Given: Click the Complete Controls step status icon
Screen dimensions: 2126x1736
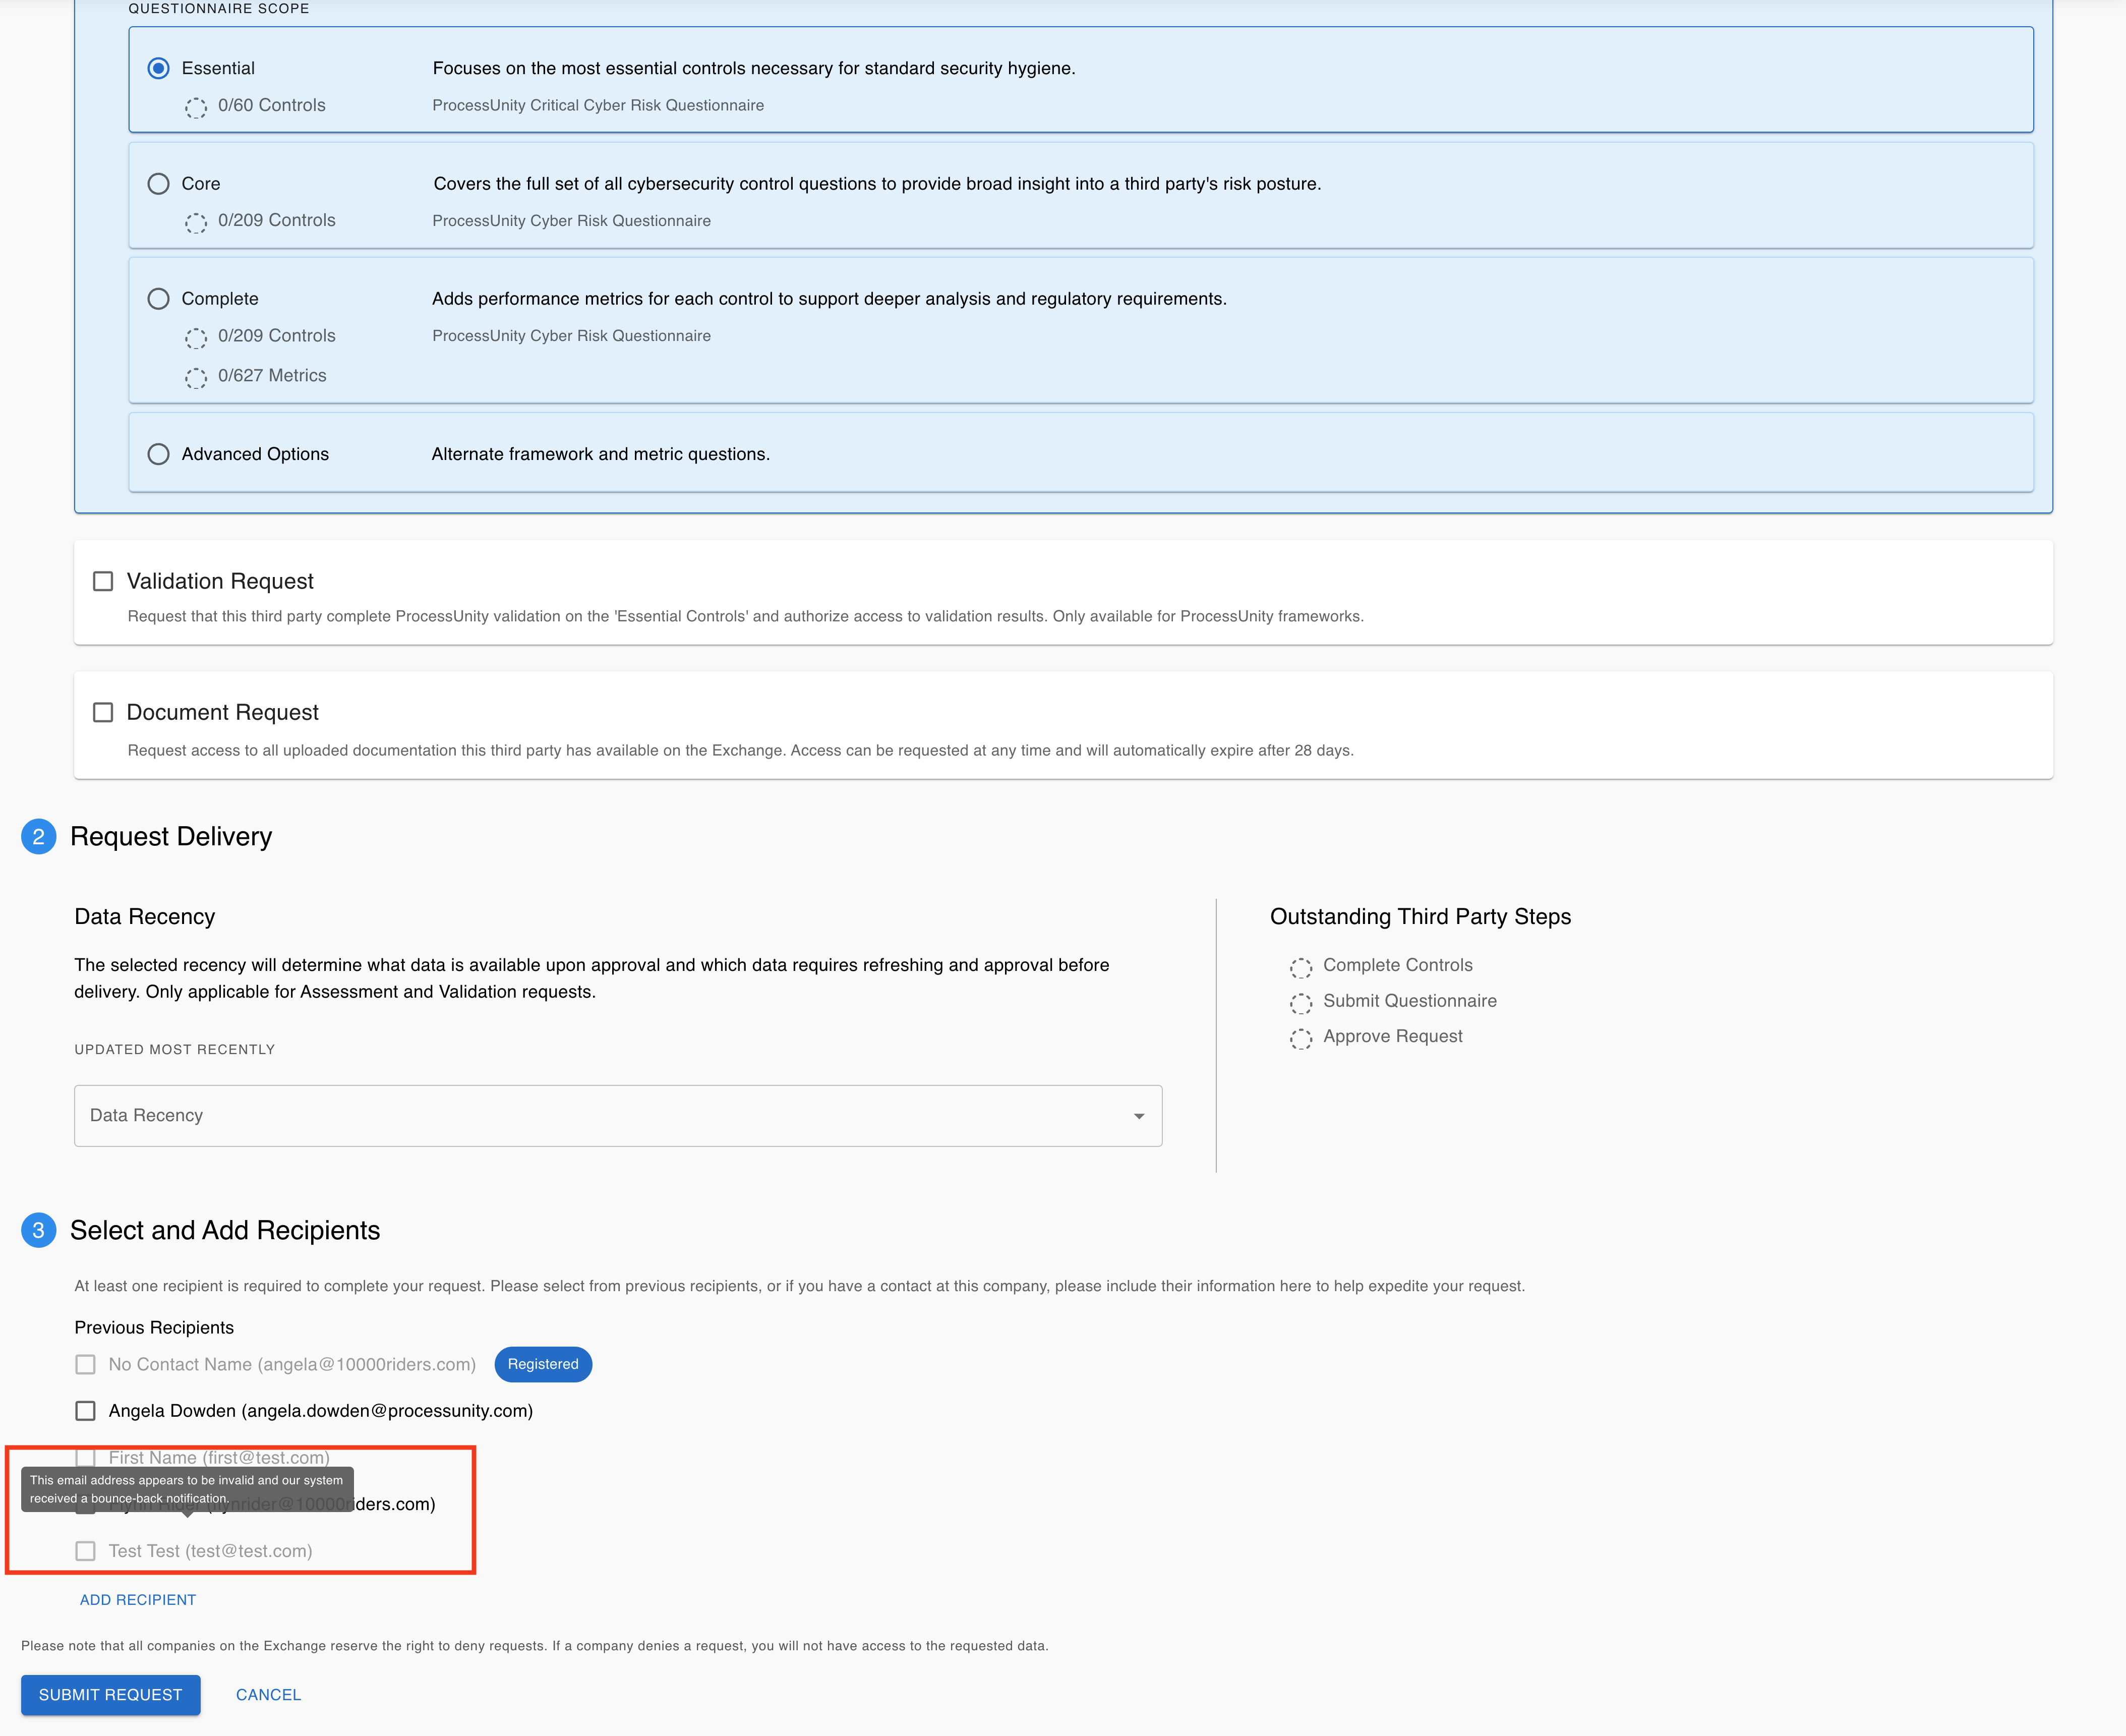Looking at the screenshot, I should click(x=1301, y=967).
